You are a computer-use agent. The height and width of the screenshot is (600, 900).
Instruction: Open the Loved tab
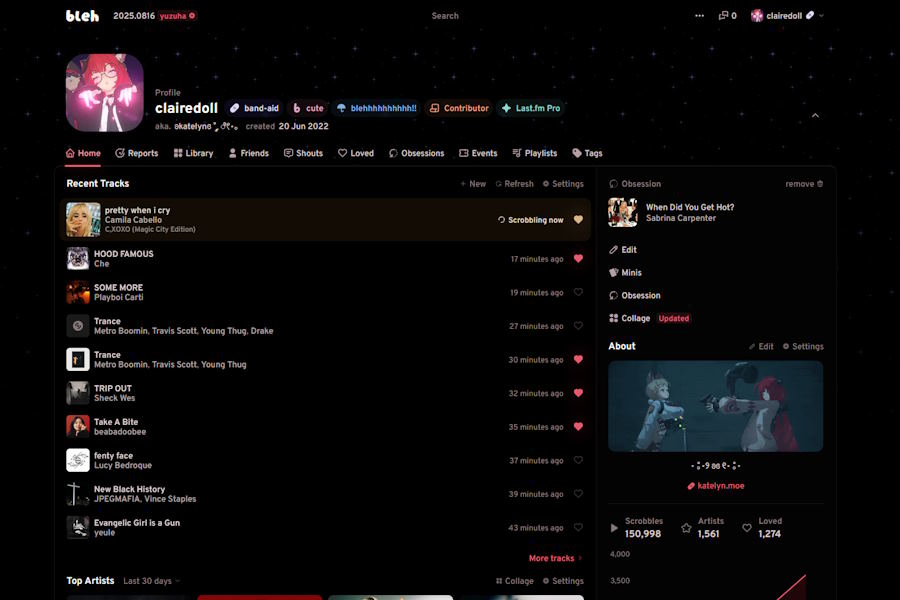[356, 153]
